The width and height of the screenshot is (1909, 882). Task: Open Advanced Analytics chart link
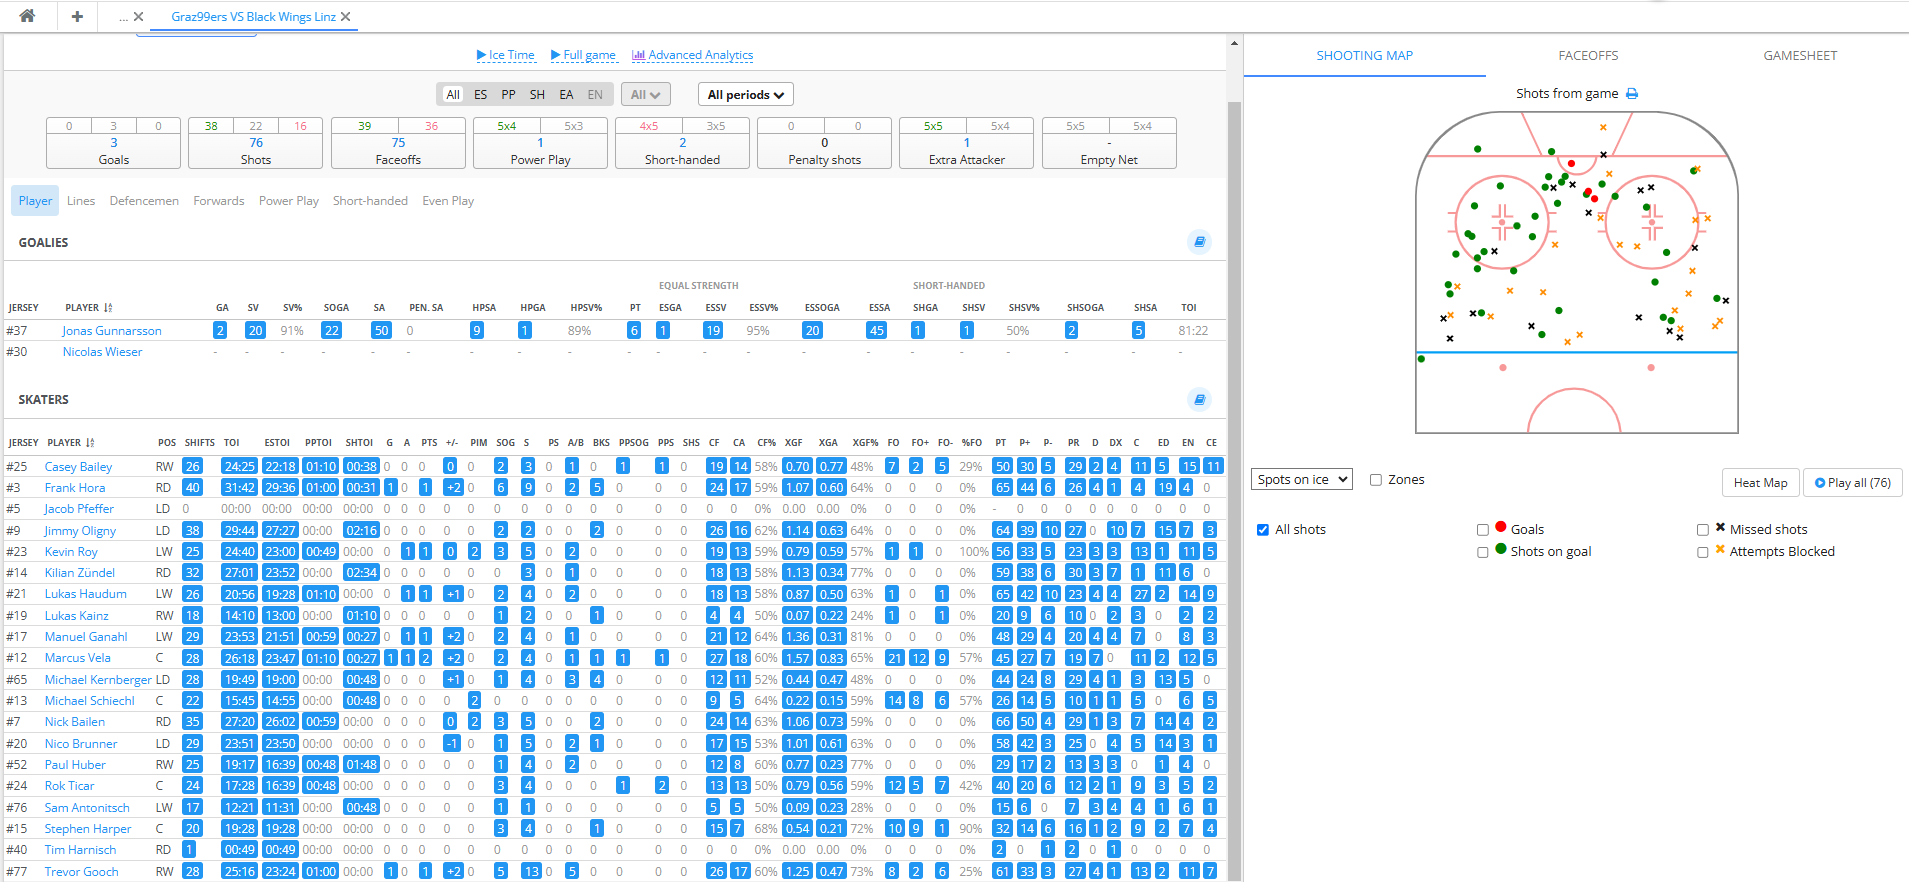(x=692, y=55)
